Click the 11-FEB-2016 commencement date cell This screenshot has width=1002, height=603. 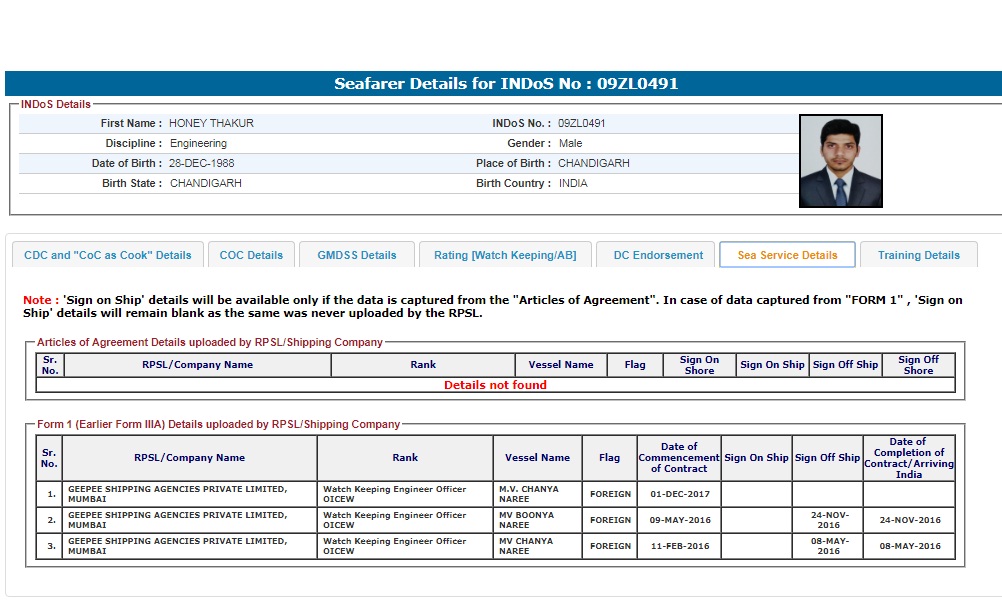pyautogui.click(x=679, y=547)
